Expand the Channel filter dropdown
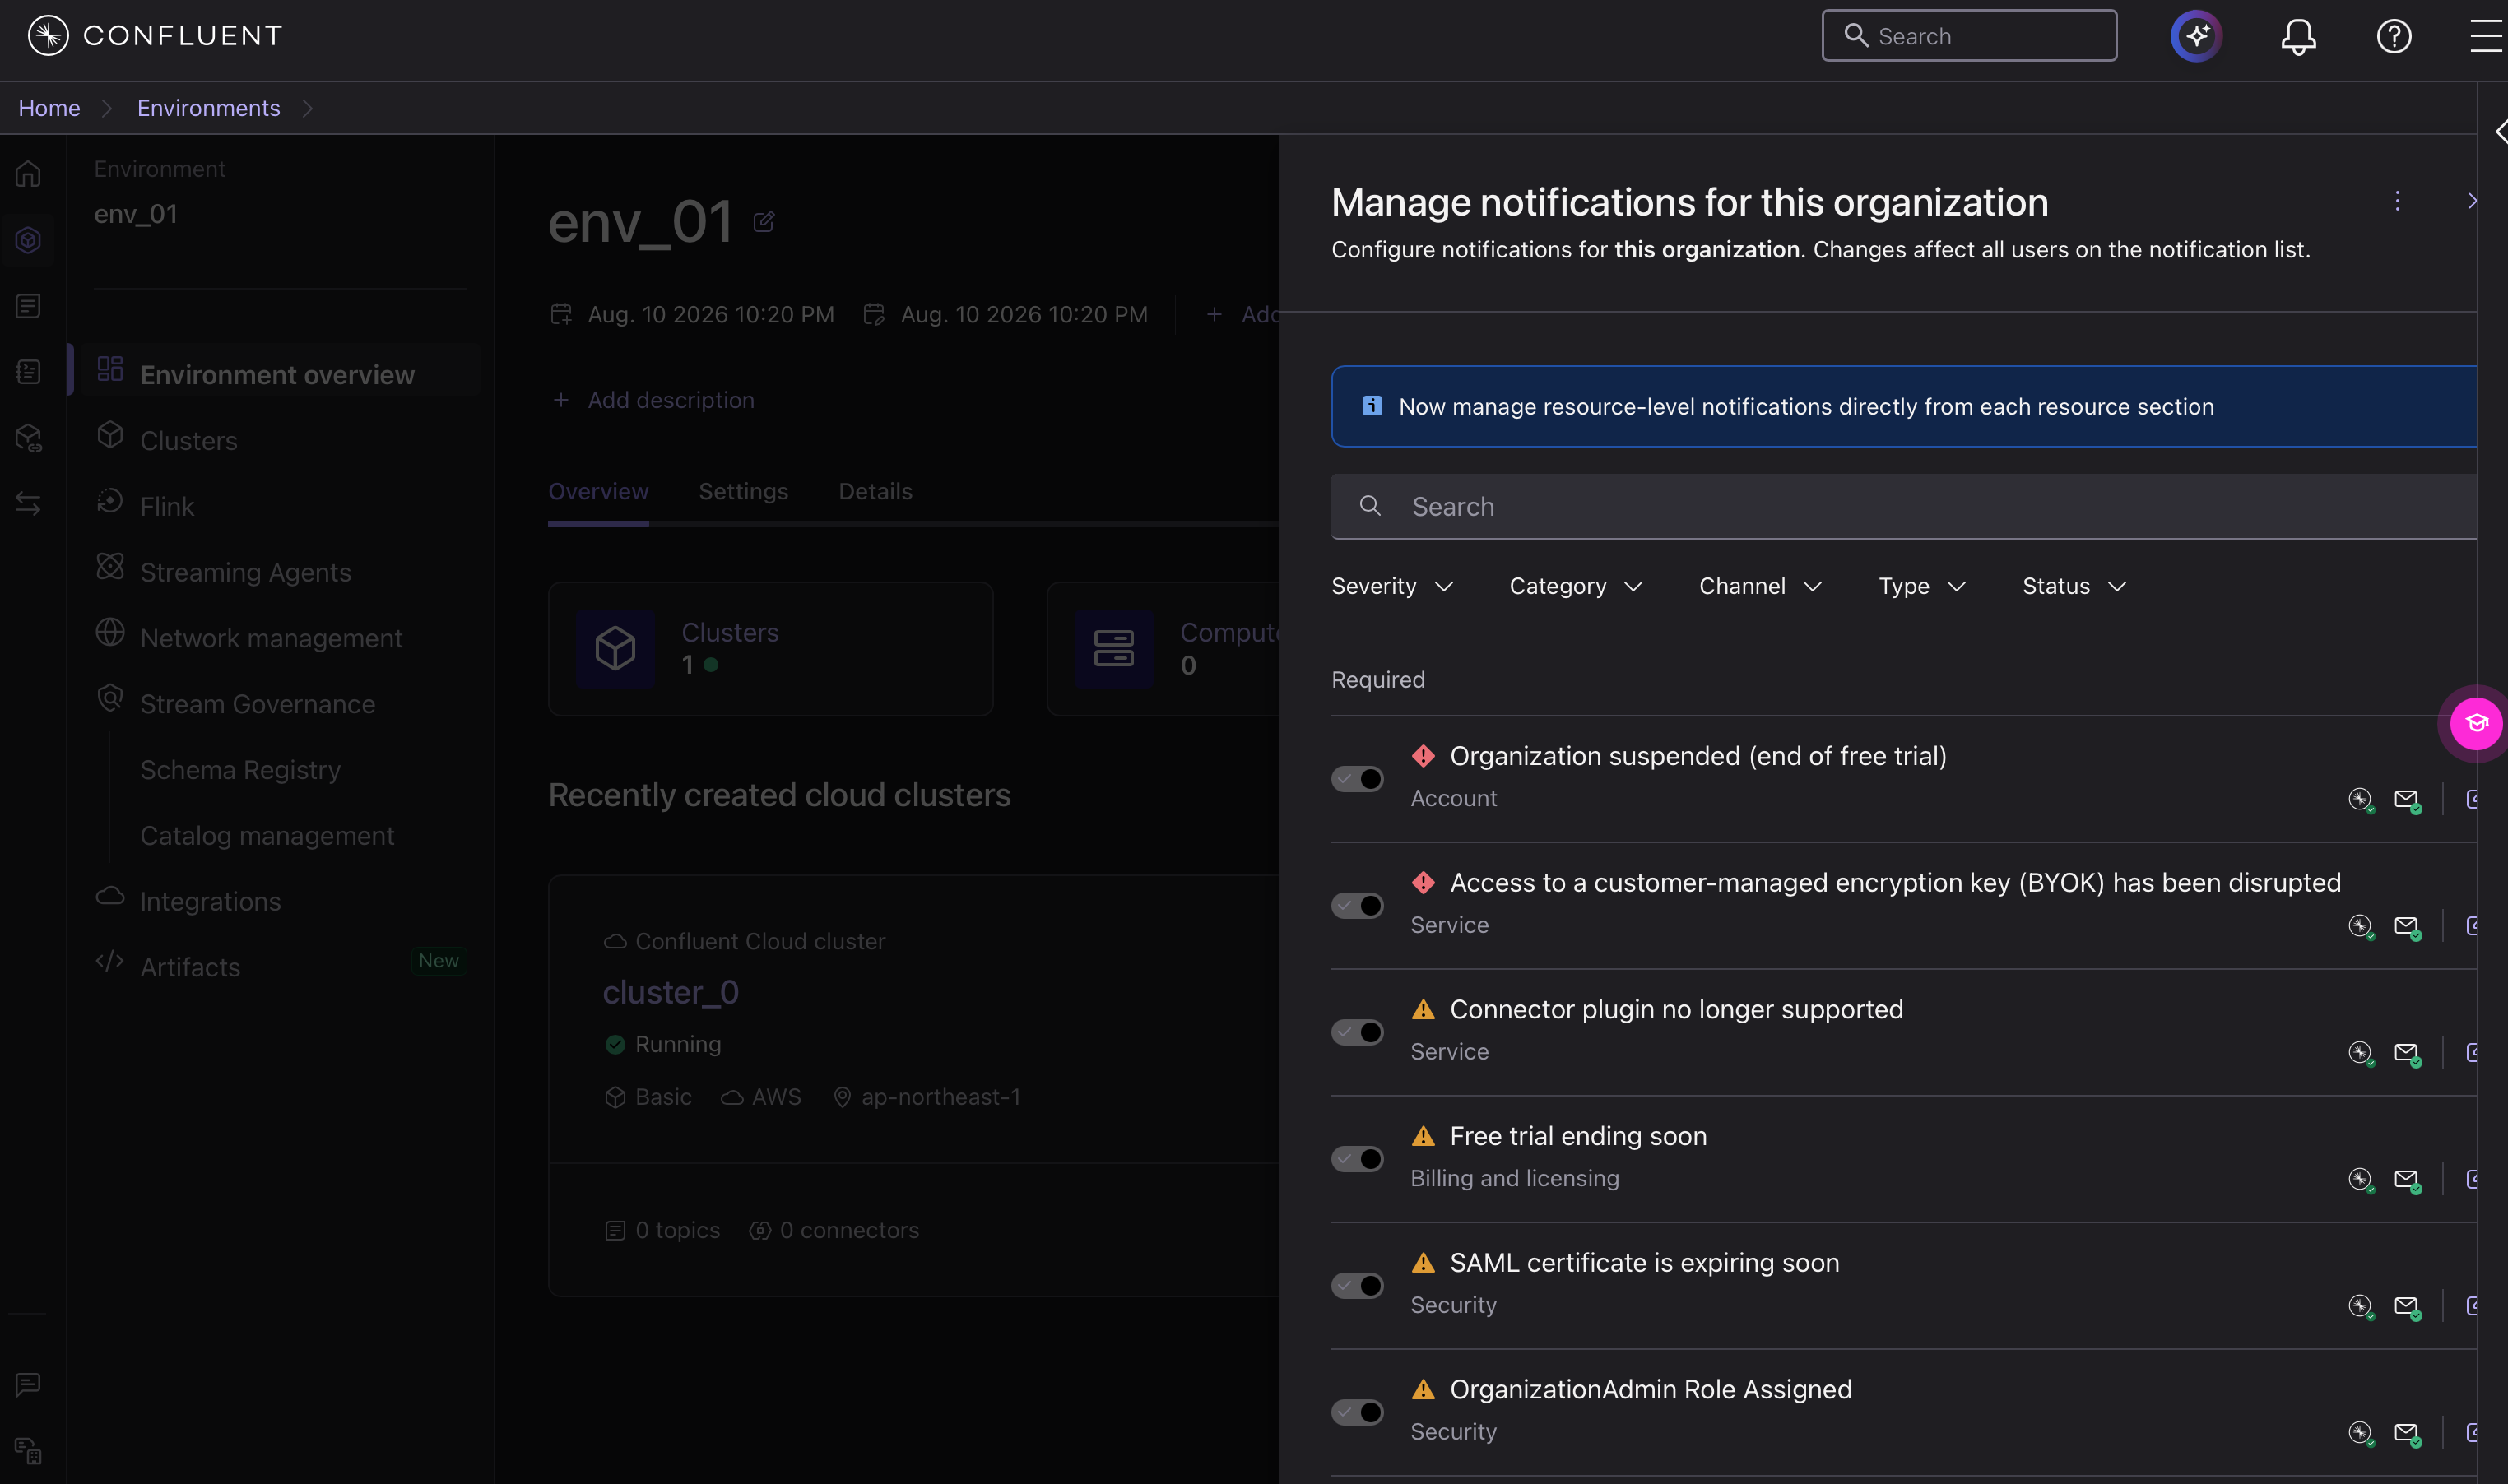This screenshot has height=1484, width=2508. [x=1761, y=586]
